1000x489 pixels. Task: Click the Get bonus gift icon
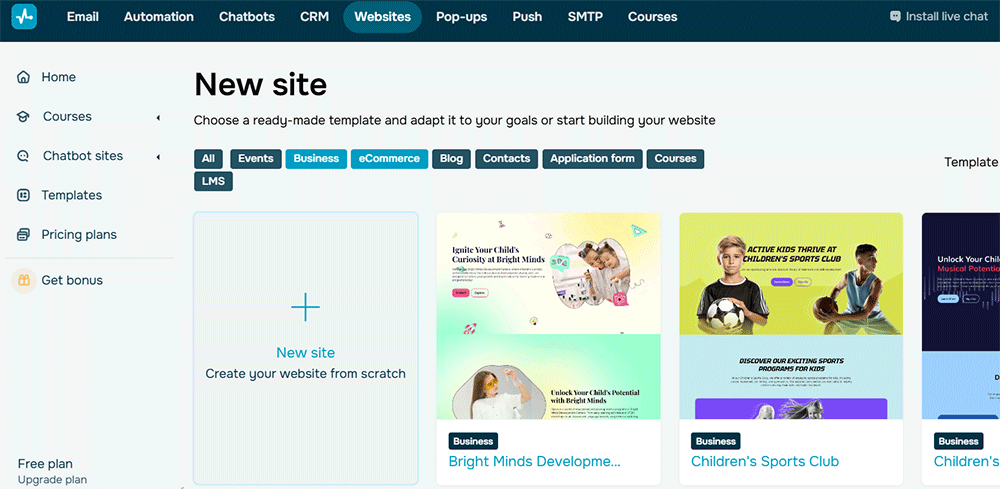point(23,281)
